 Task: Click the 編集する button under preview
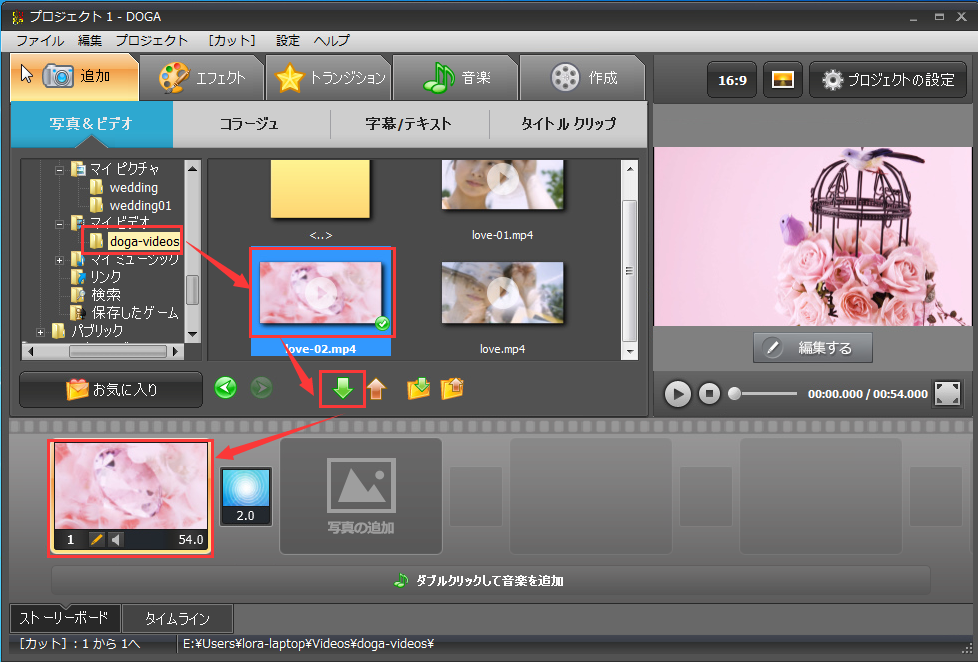pos(812,348)
